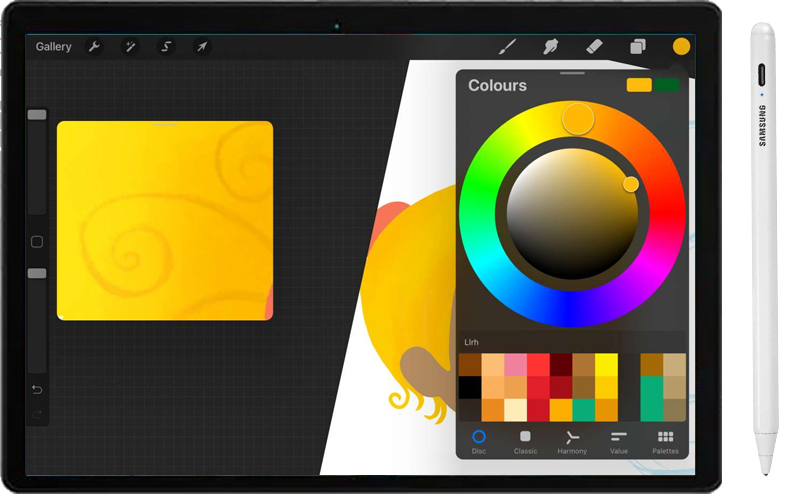
Task: Activate the Selection S-shaped tool
Action: coord(166,47)
